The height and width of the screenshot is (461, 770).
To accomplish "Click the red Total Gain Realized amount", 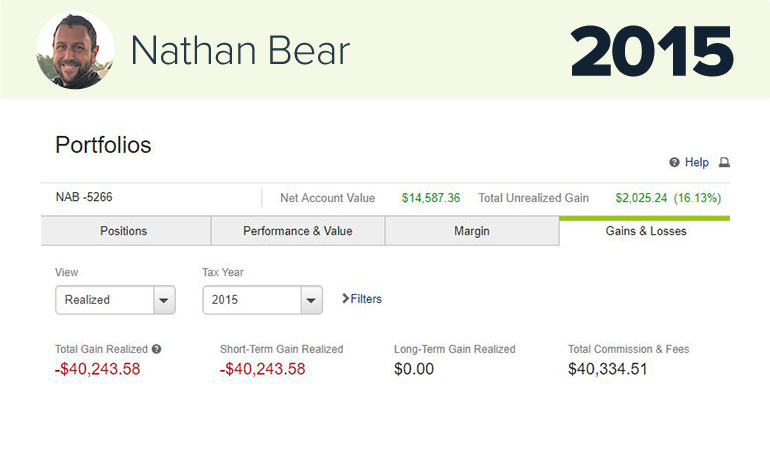I will (97, 369).
